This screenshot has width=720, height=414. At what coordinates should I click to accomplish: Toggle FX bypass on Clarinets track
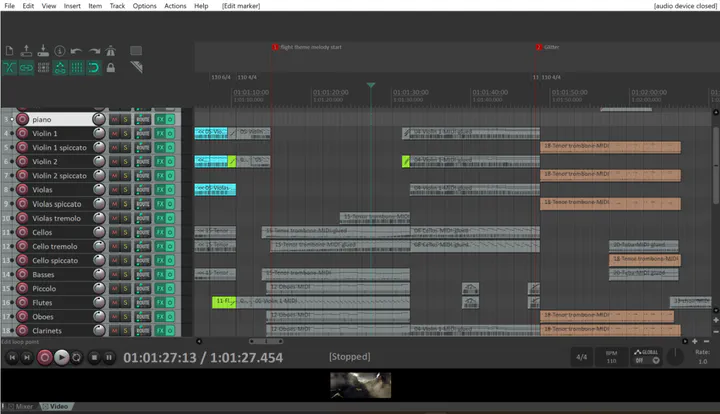pos(170,331)
